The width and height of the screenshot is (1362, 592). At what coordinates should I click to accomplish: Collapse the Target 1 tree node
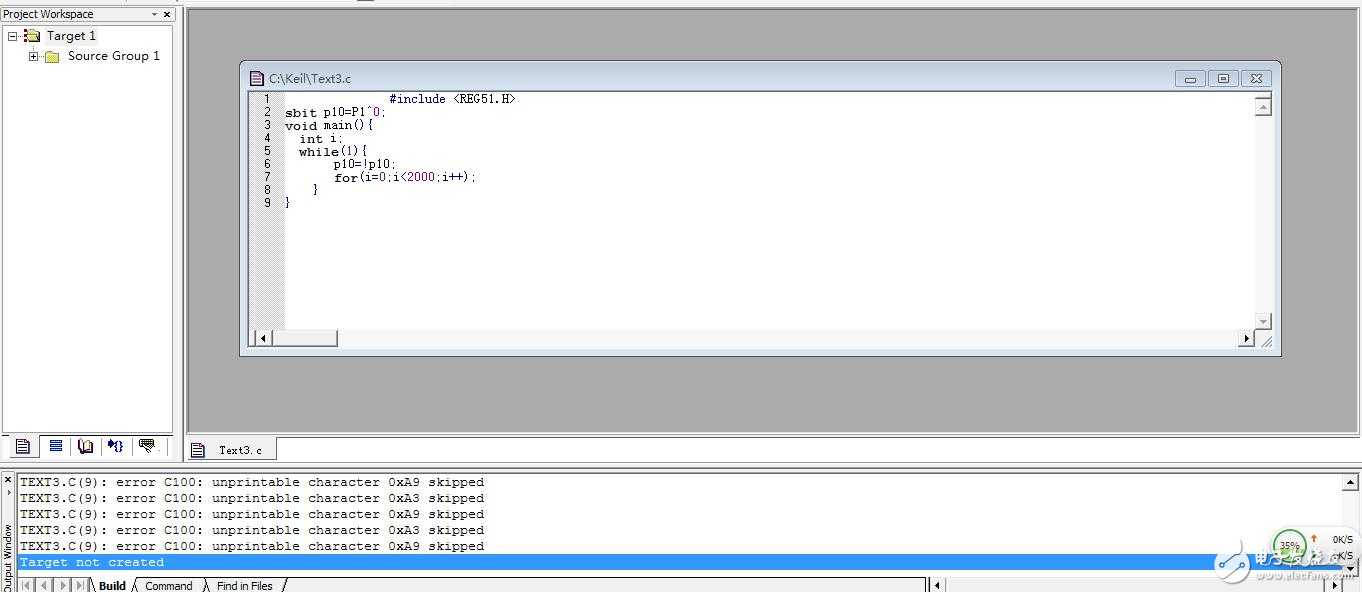coord(12,36)
